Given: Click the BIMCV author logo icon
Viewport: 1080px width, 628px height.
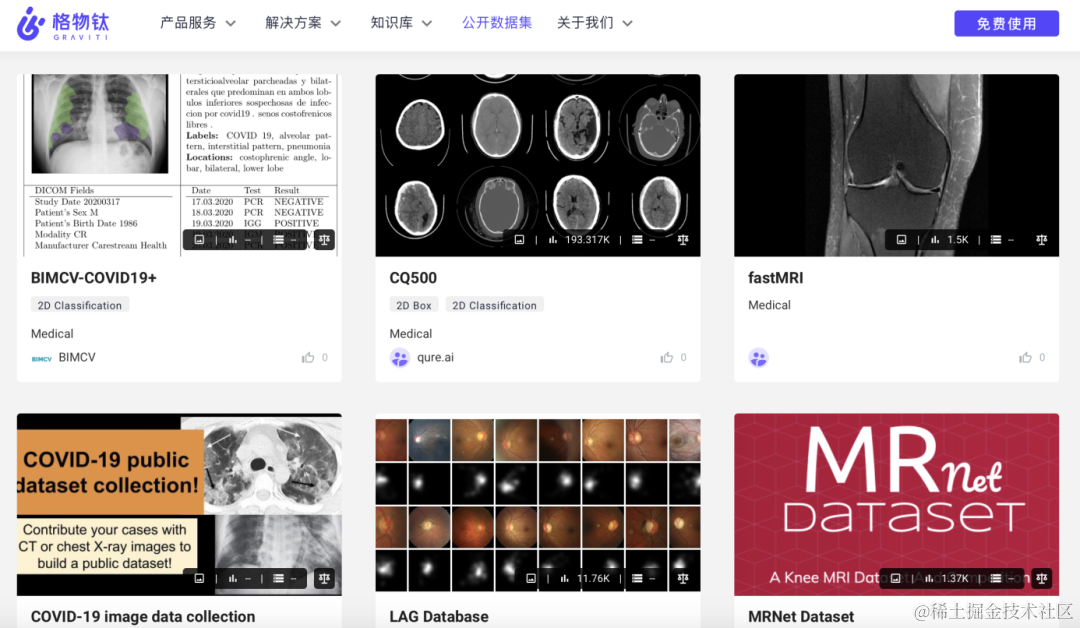Looking at the screenshot, I should 41,359.
